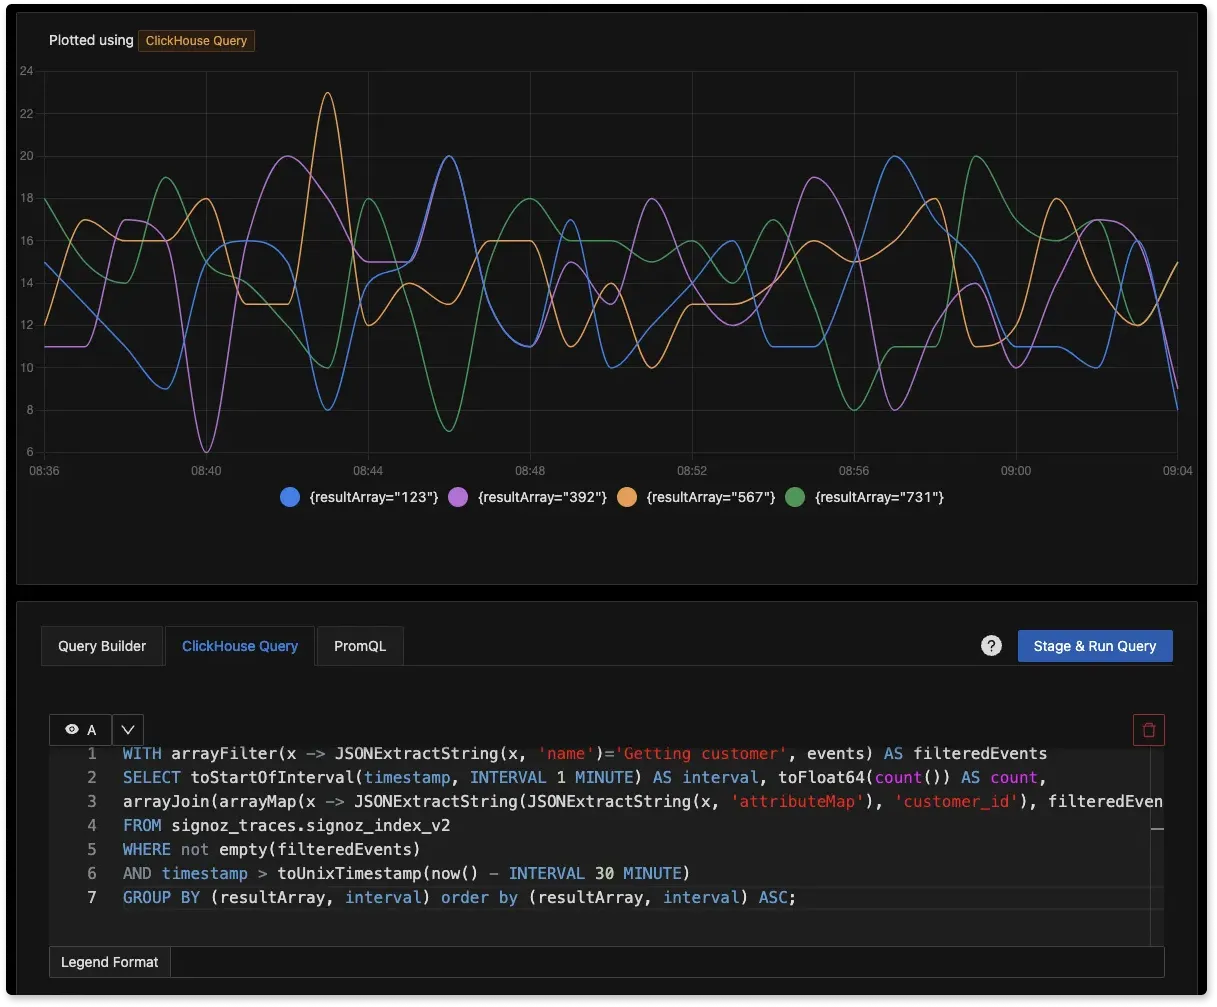Click the Legend Format label
The image size is (1217, 1007).
tap(110, 962)
